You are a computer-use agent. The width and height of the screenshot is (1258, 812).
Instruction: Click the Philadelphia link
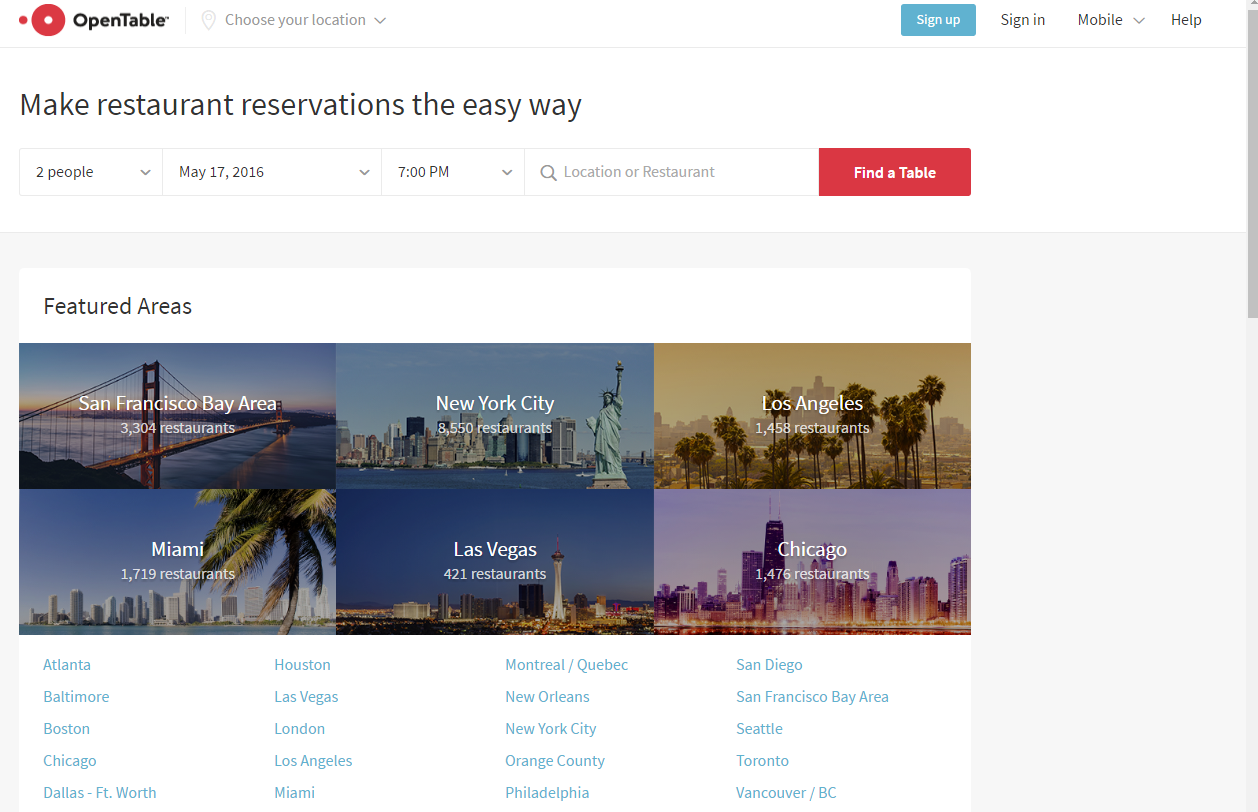[x=547, y=792]
